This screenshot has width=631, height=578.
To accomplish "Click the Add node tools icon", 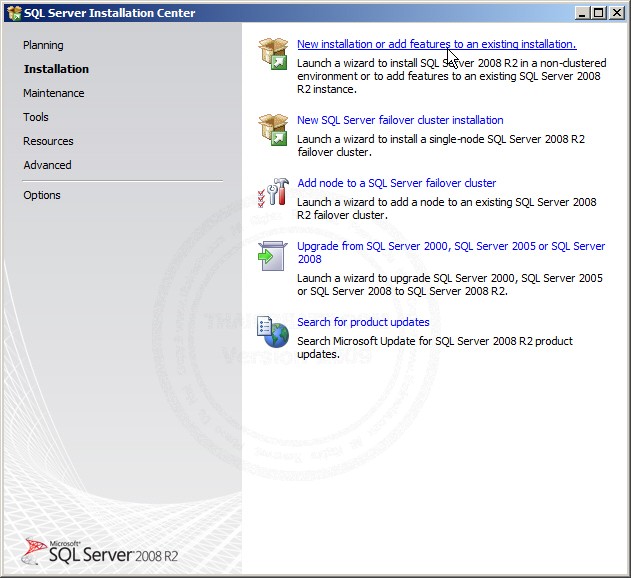I will tap(273, 192).
